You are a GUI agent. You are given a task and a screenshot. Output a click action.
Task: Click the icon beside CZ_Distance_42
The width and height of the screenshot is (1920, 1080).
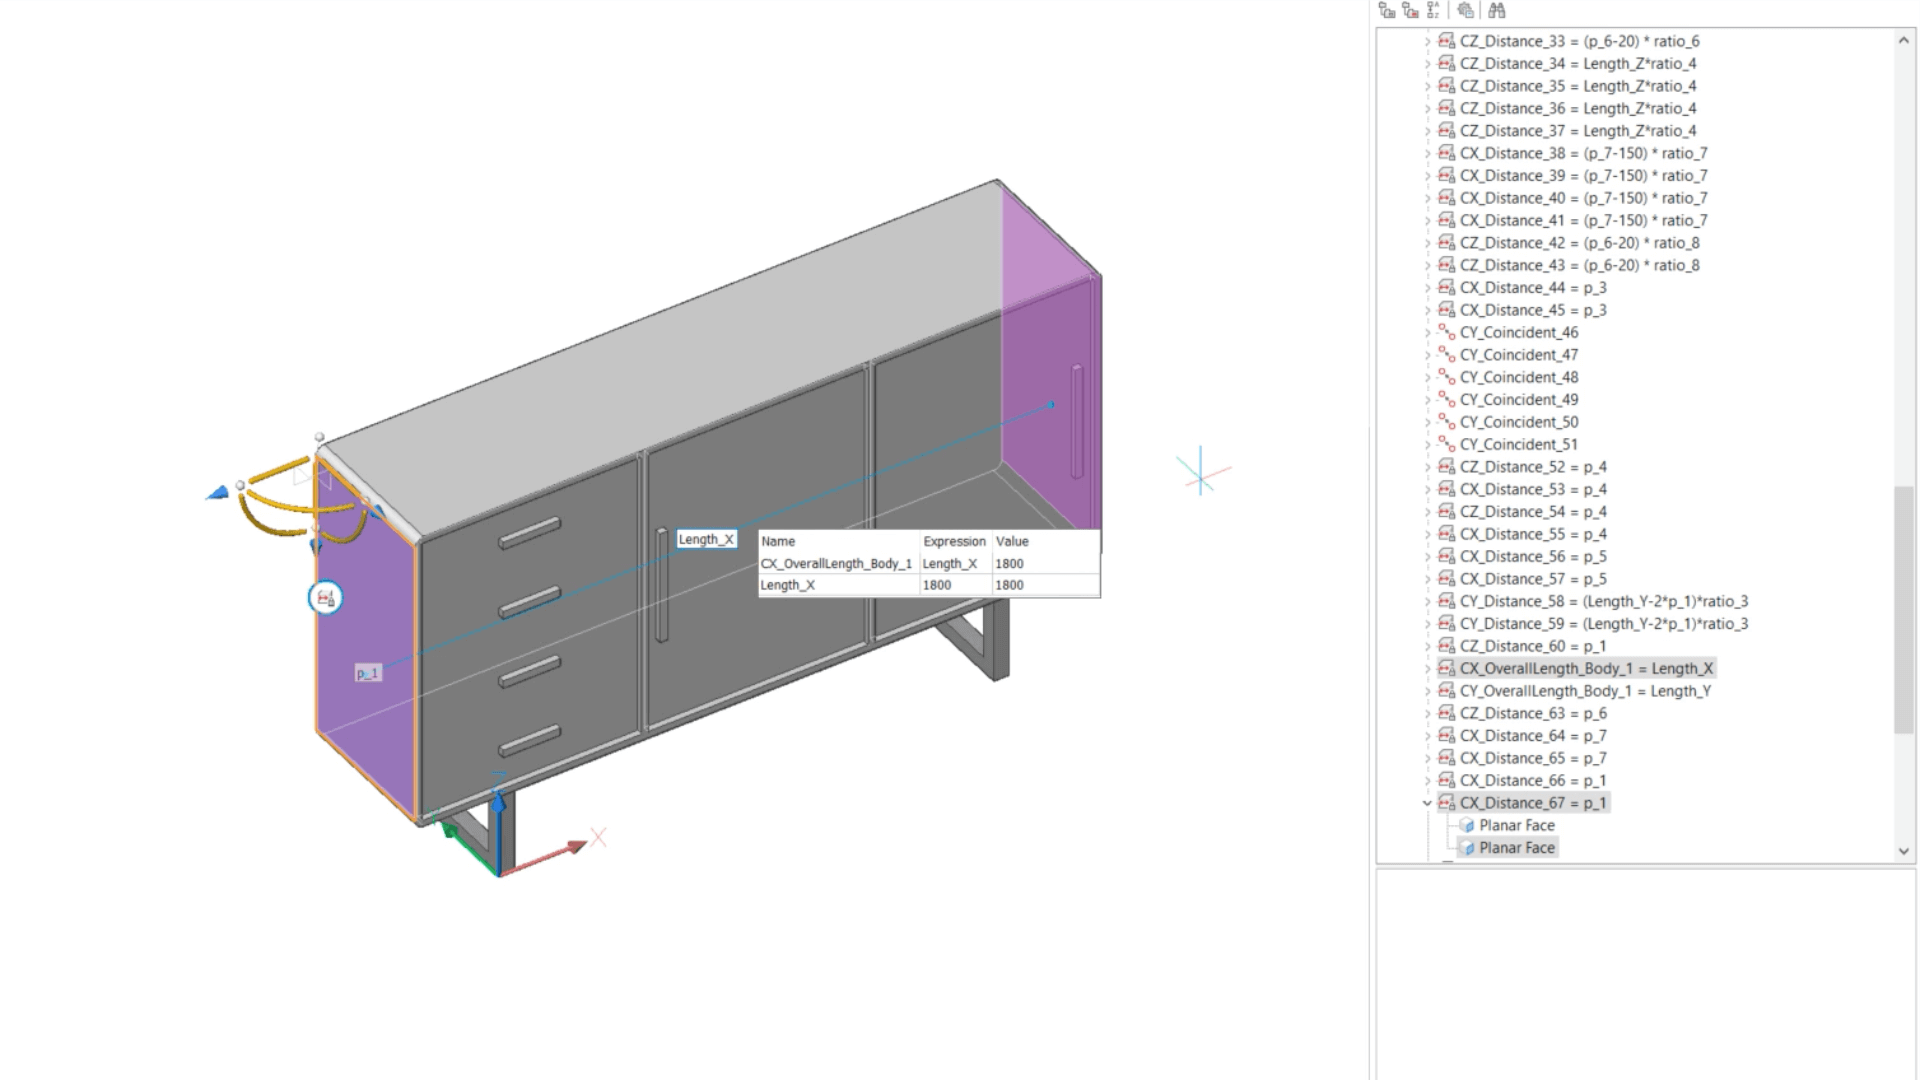pos(1446,243)
